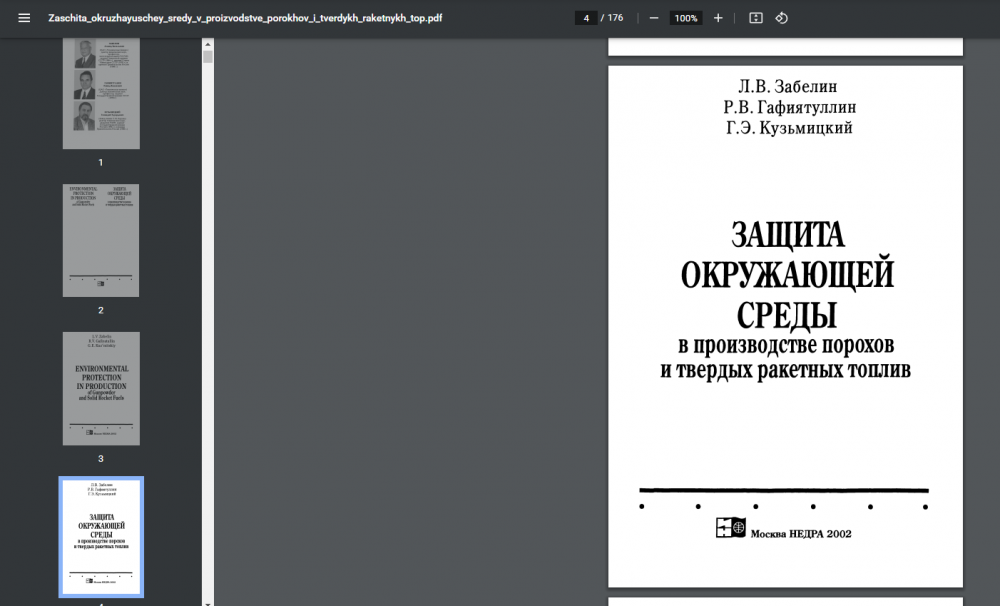Open page 1 thumbnail with author photos

(101, 93)
